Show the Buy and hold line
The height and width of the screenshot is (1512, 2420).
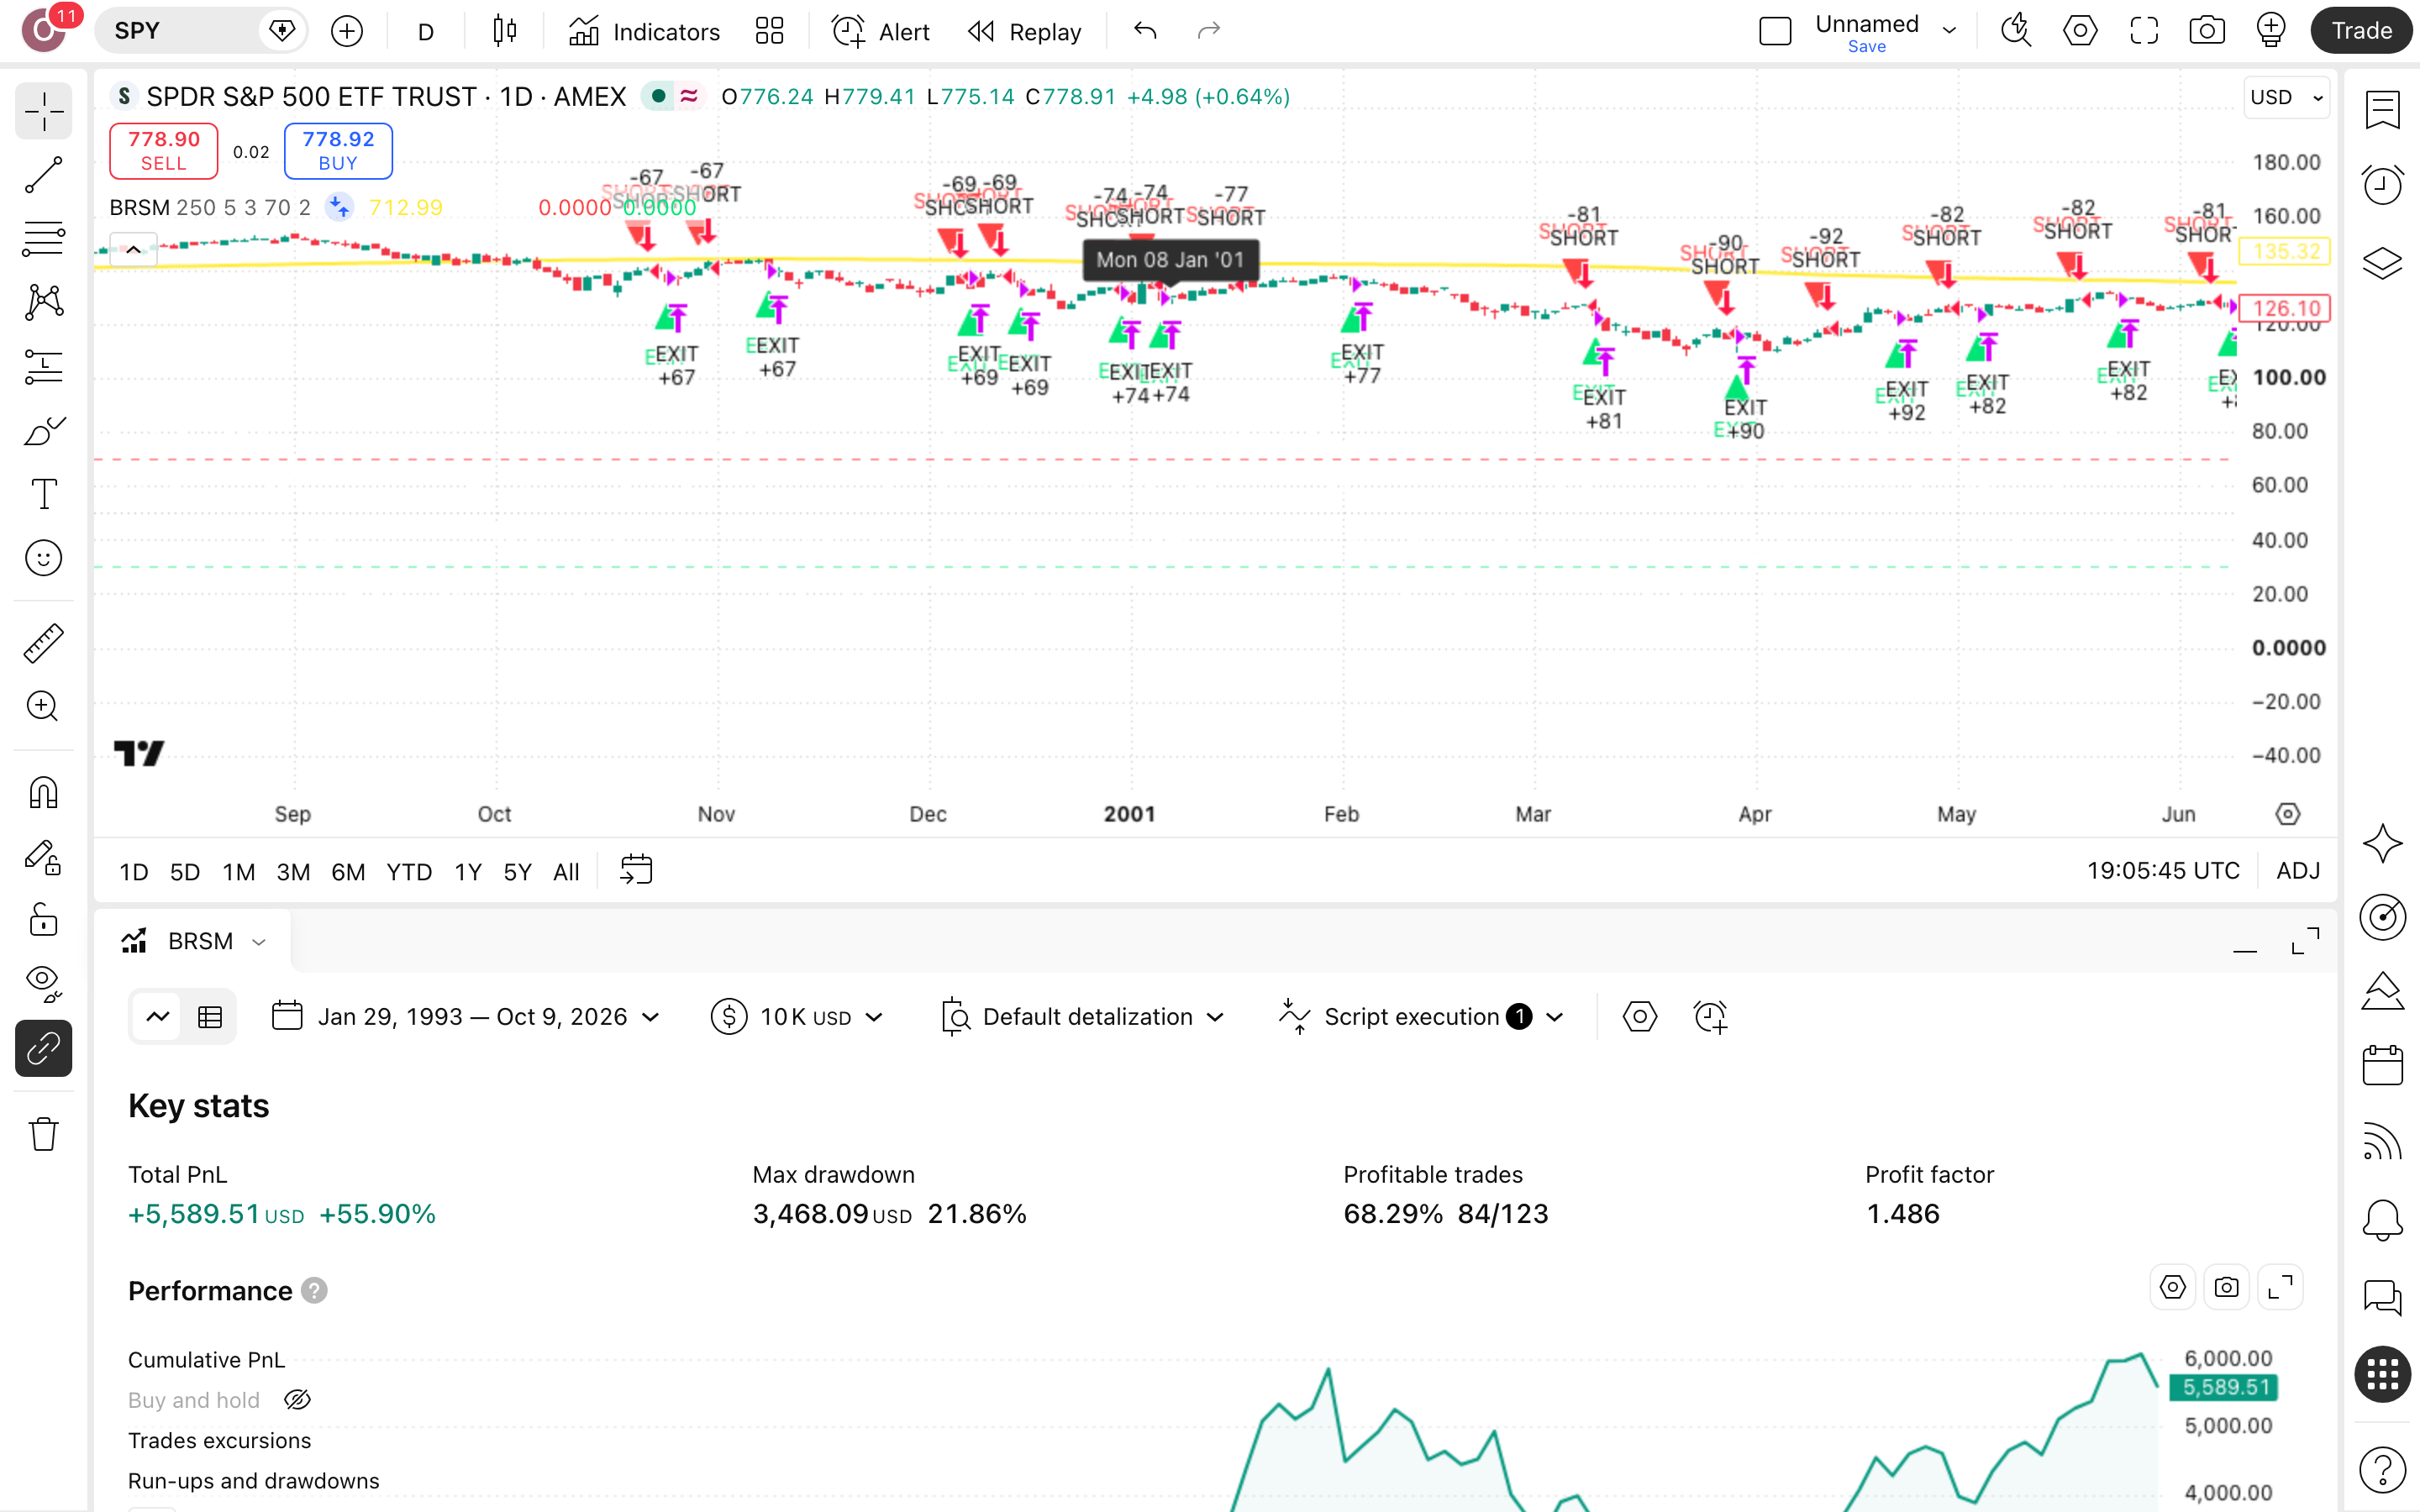297,1400
